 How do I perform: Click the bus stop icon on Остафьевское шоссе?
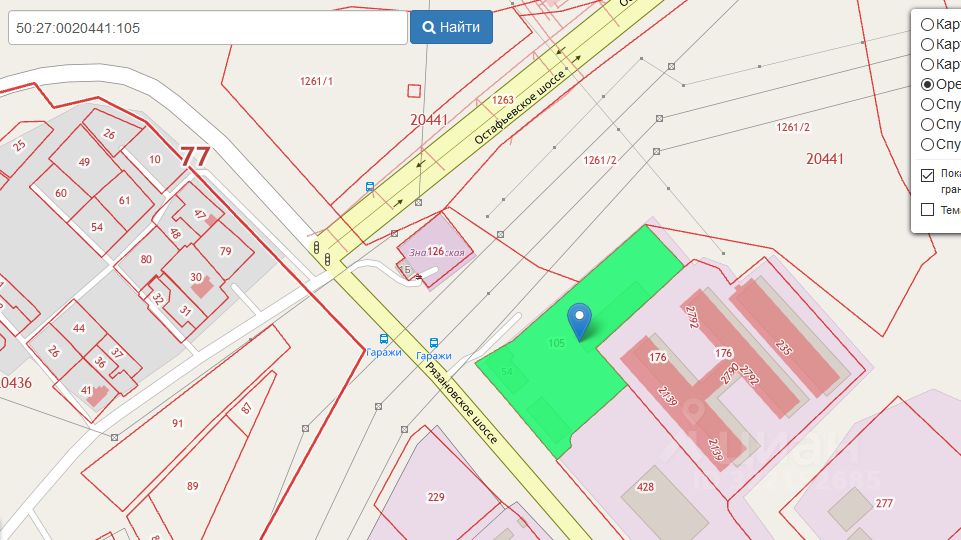coord(370,187)
